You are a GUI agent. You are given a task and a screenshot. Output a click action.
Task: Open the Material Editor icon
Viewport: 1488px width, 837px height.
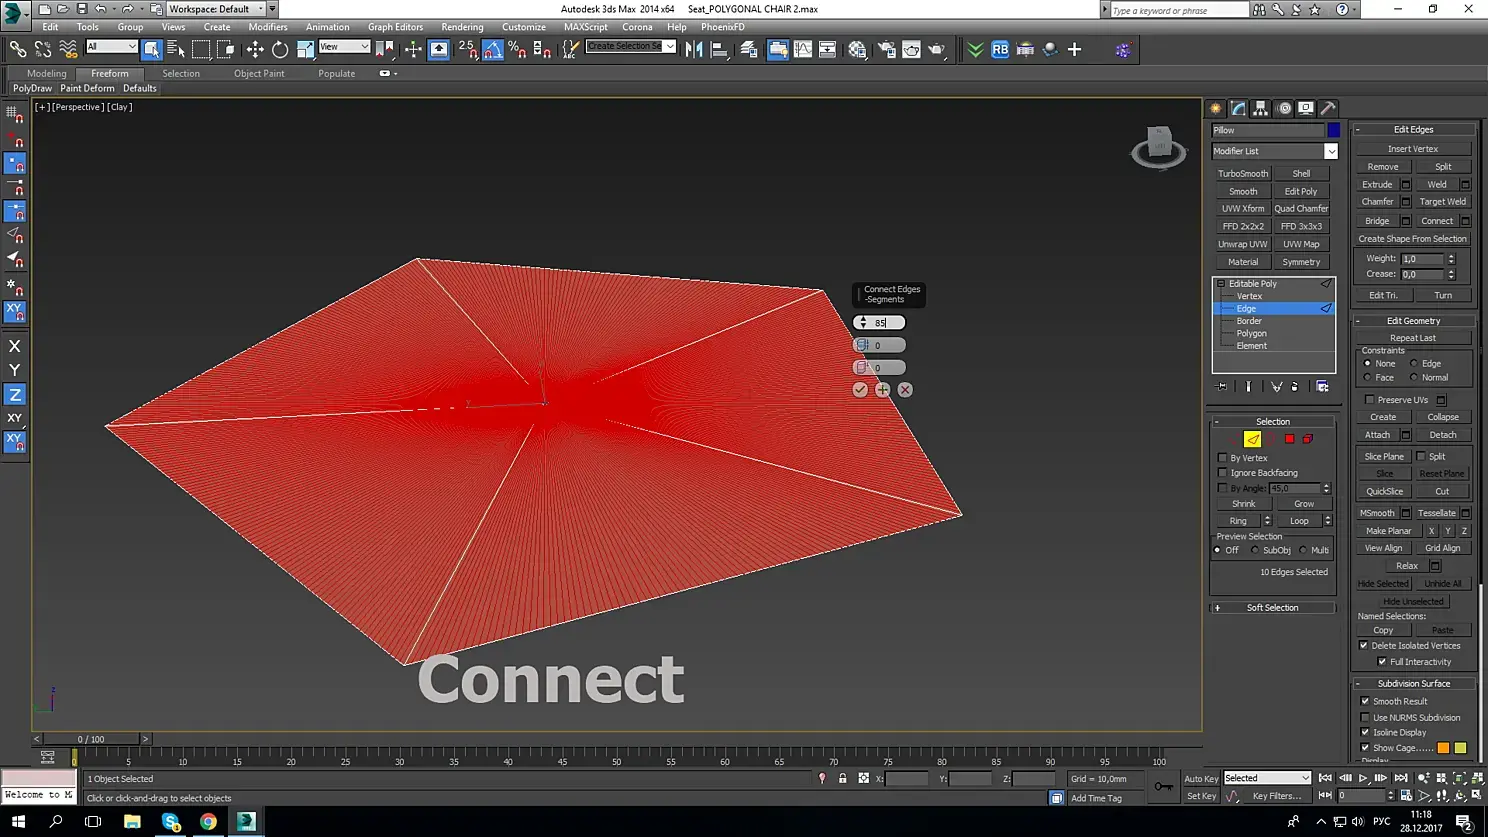pos(857,49)
